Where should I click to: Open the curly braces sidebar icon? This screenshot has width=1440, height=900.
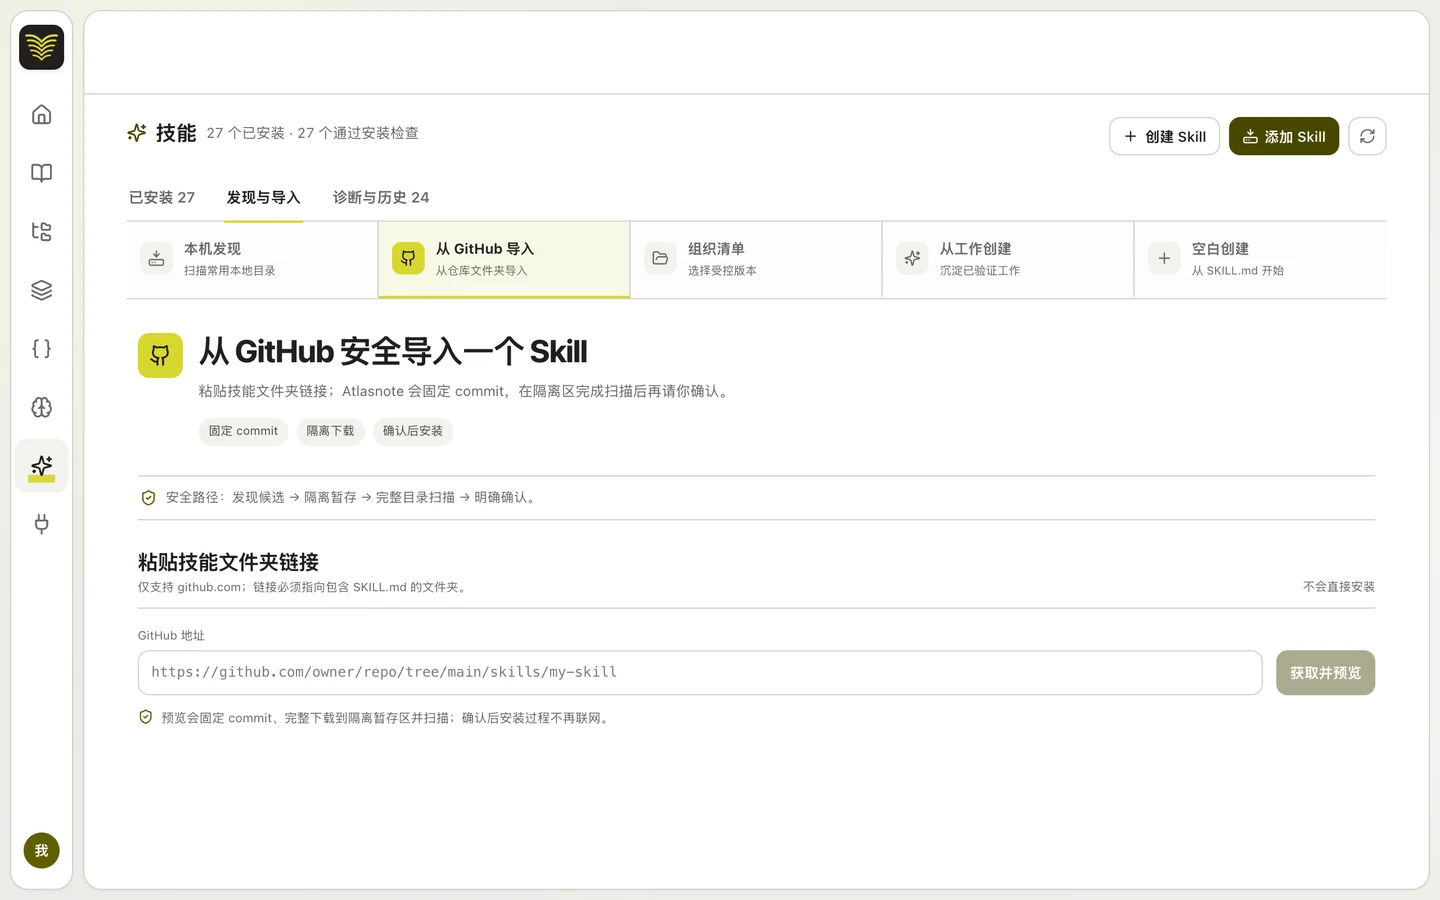(41, 349)
